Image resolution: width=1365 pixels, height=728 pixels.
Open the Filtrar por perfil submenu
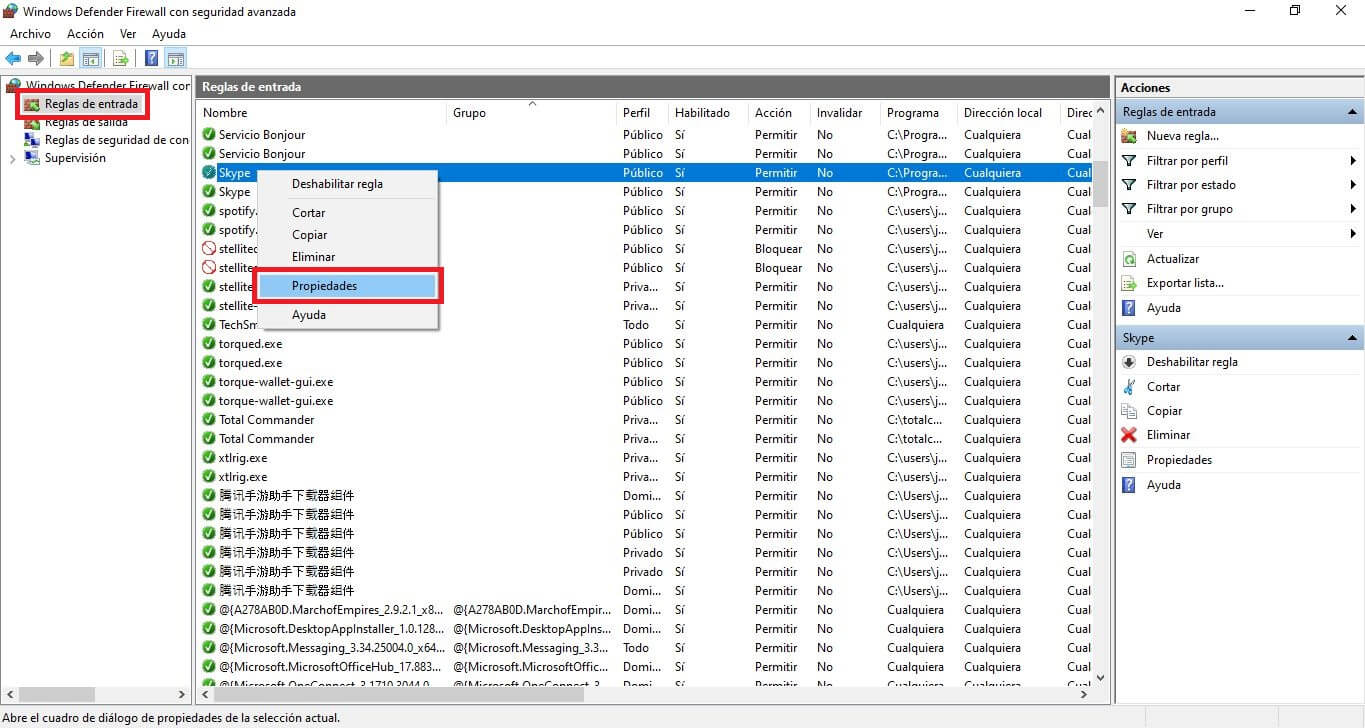click(x=1353, y=161)
